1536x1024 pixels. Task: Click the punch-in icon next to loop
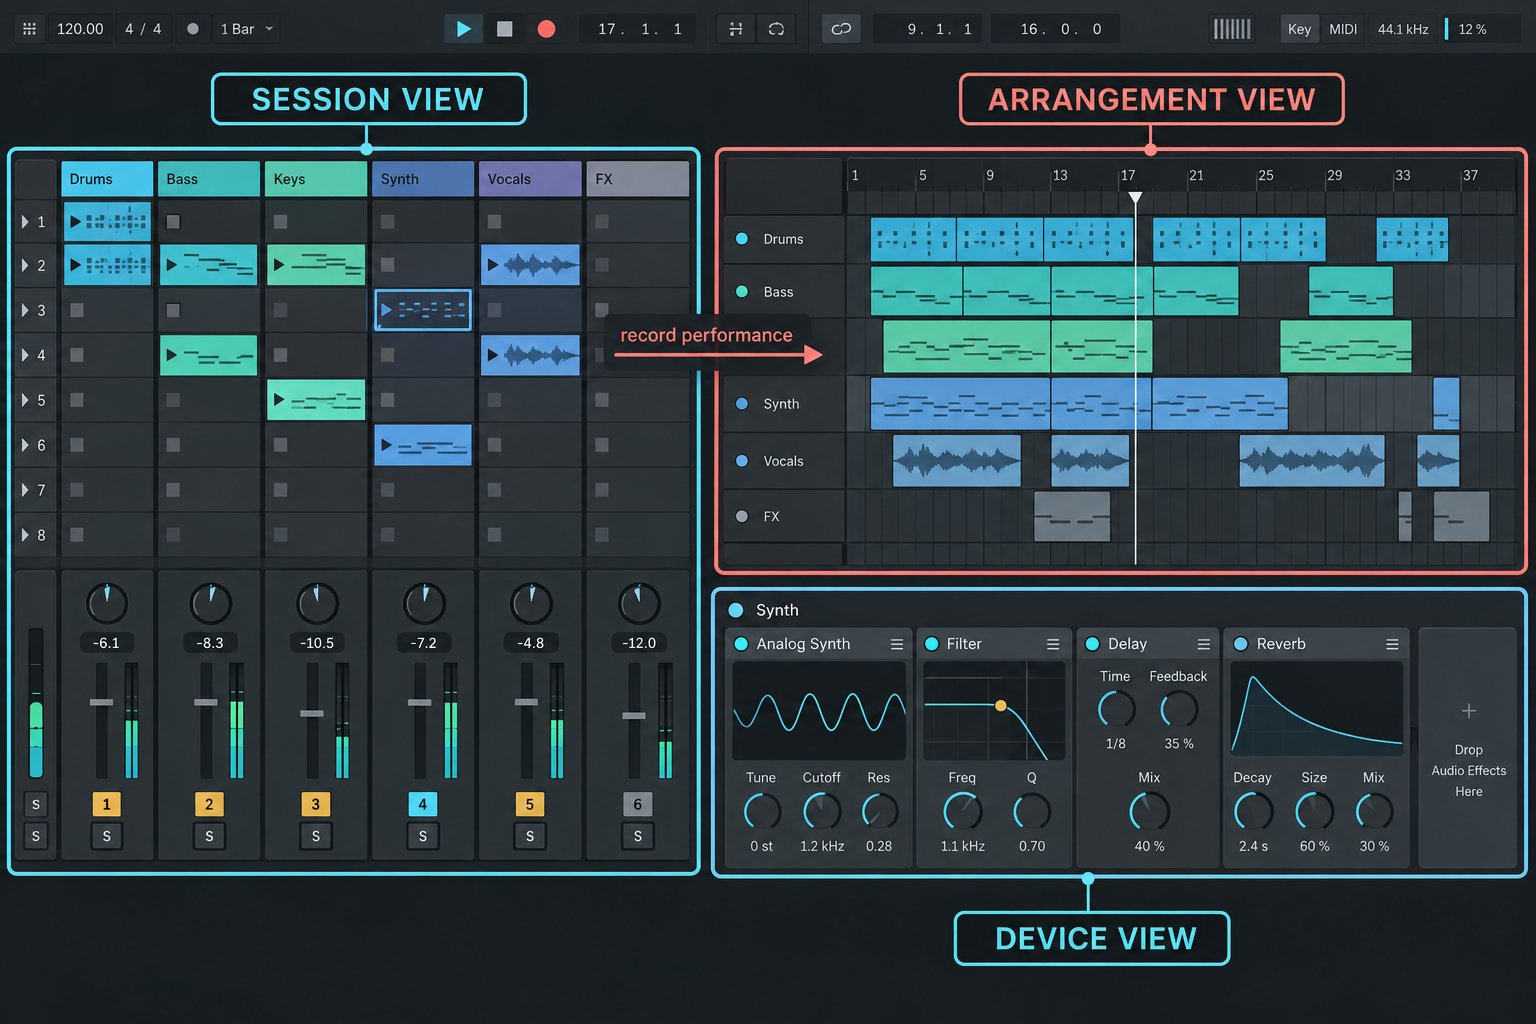point(736,29)
